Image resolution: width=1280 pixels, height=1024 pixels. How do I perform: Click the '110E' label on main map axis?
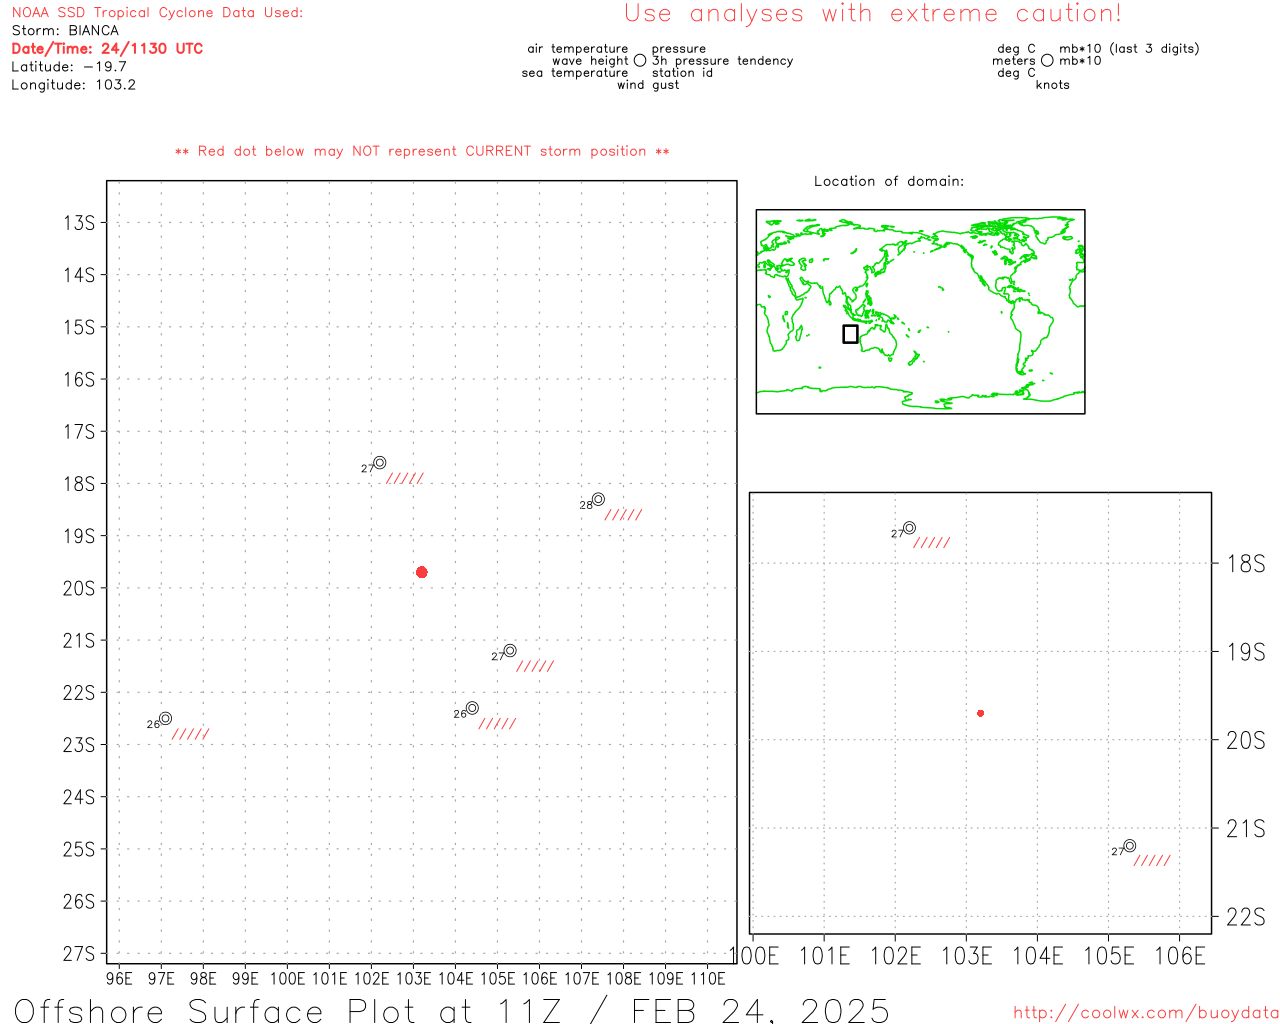tap(708, 978)
